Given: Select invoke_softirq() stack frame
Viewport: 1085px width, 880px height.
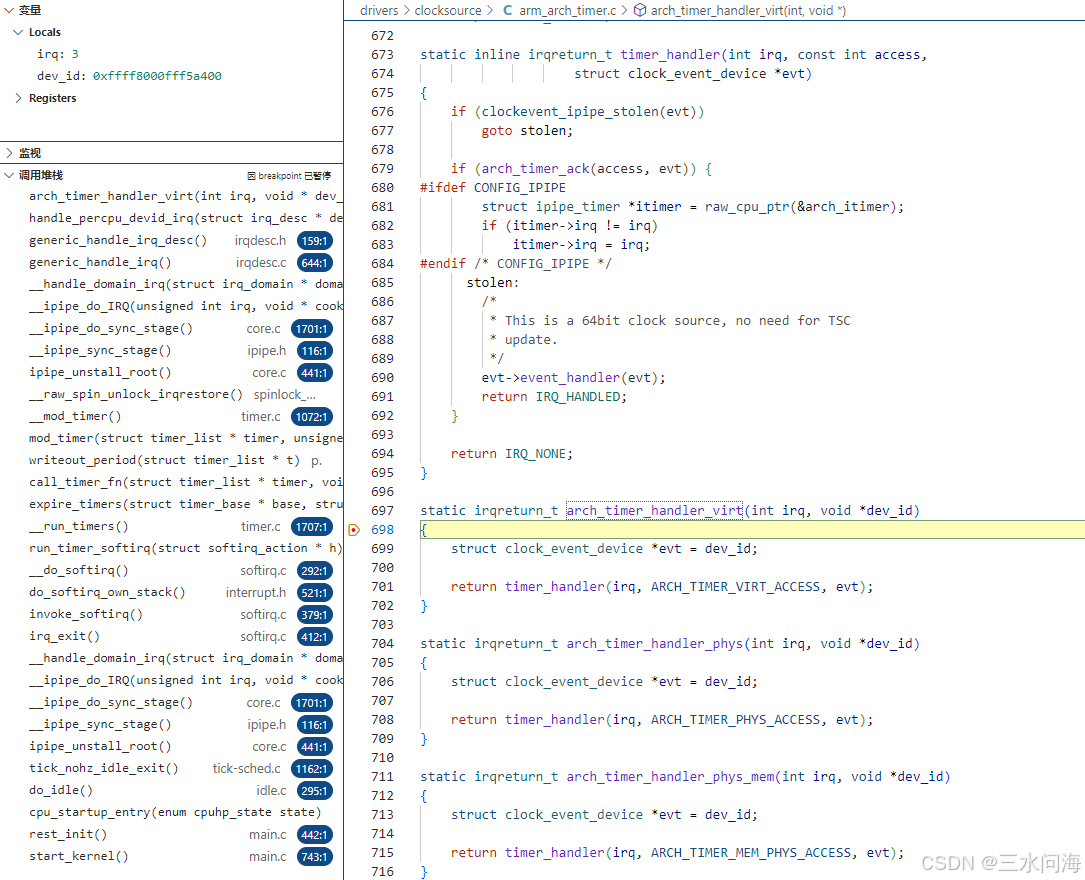Looking at the screenshot, I should click(x=172, y=614).
